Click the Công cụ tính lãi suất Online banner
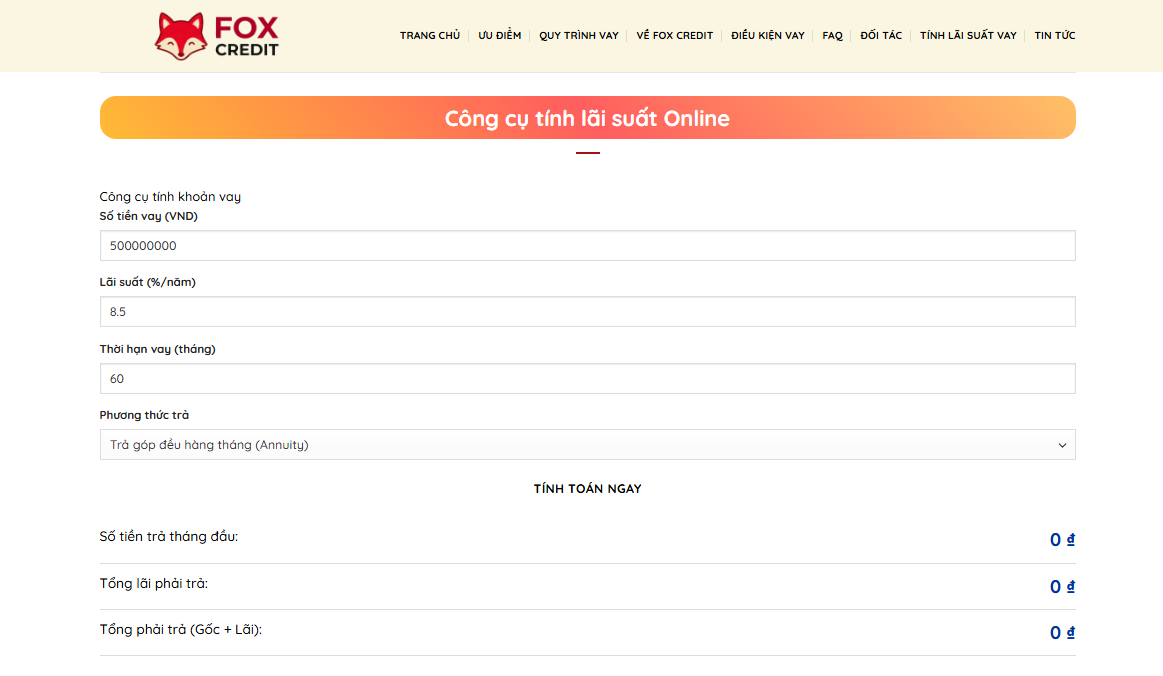 click(x=587, y=118)
